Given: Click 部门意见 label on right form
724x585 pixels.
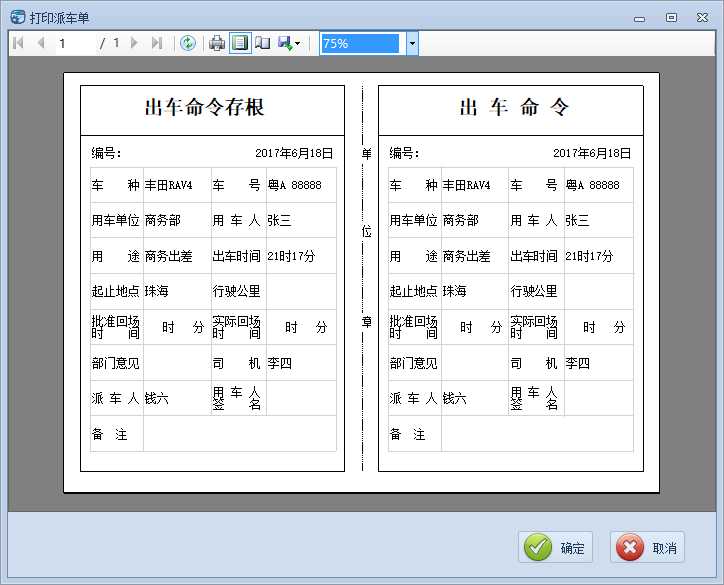Looking at the screenshot, I should pyautogui.click(x=413, y=363).
